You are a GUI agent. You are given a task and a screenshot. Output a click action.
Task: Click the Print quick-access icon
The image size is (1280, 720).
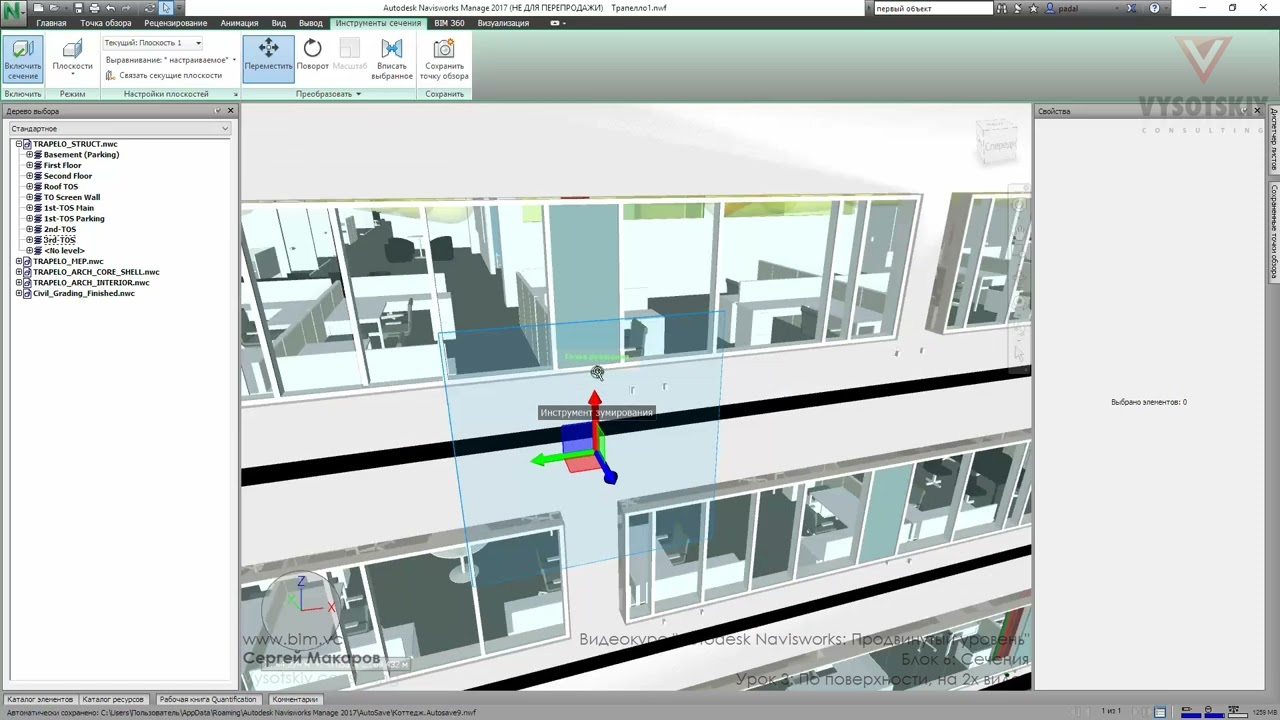[93, 8]
